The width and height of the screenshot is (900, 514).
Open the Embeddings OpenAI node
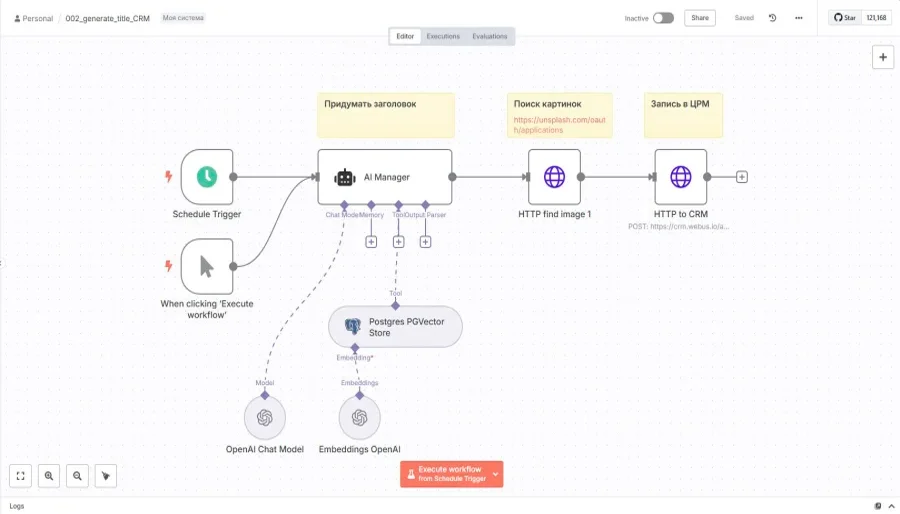pyautogui.click(x=359, y=418)
